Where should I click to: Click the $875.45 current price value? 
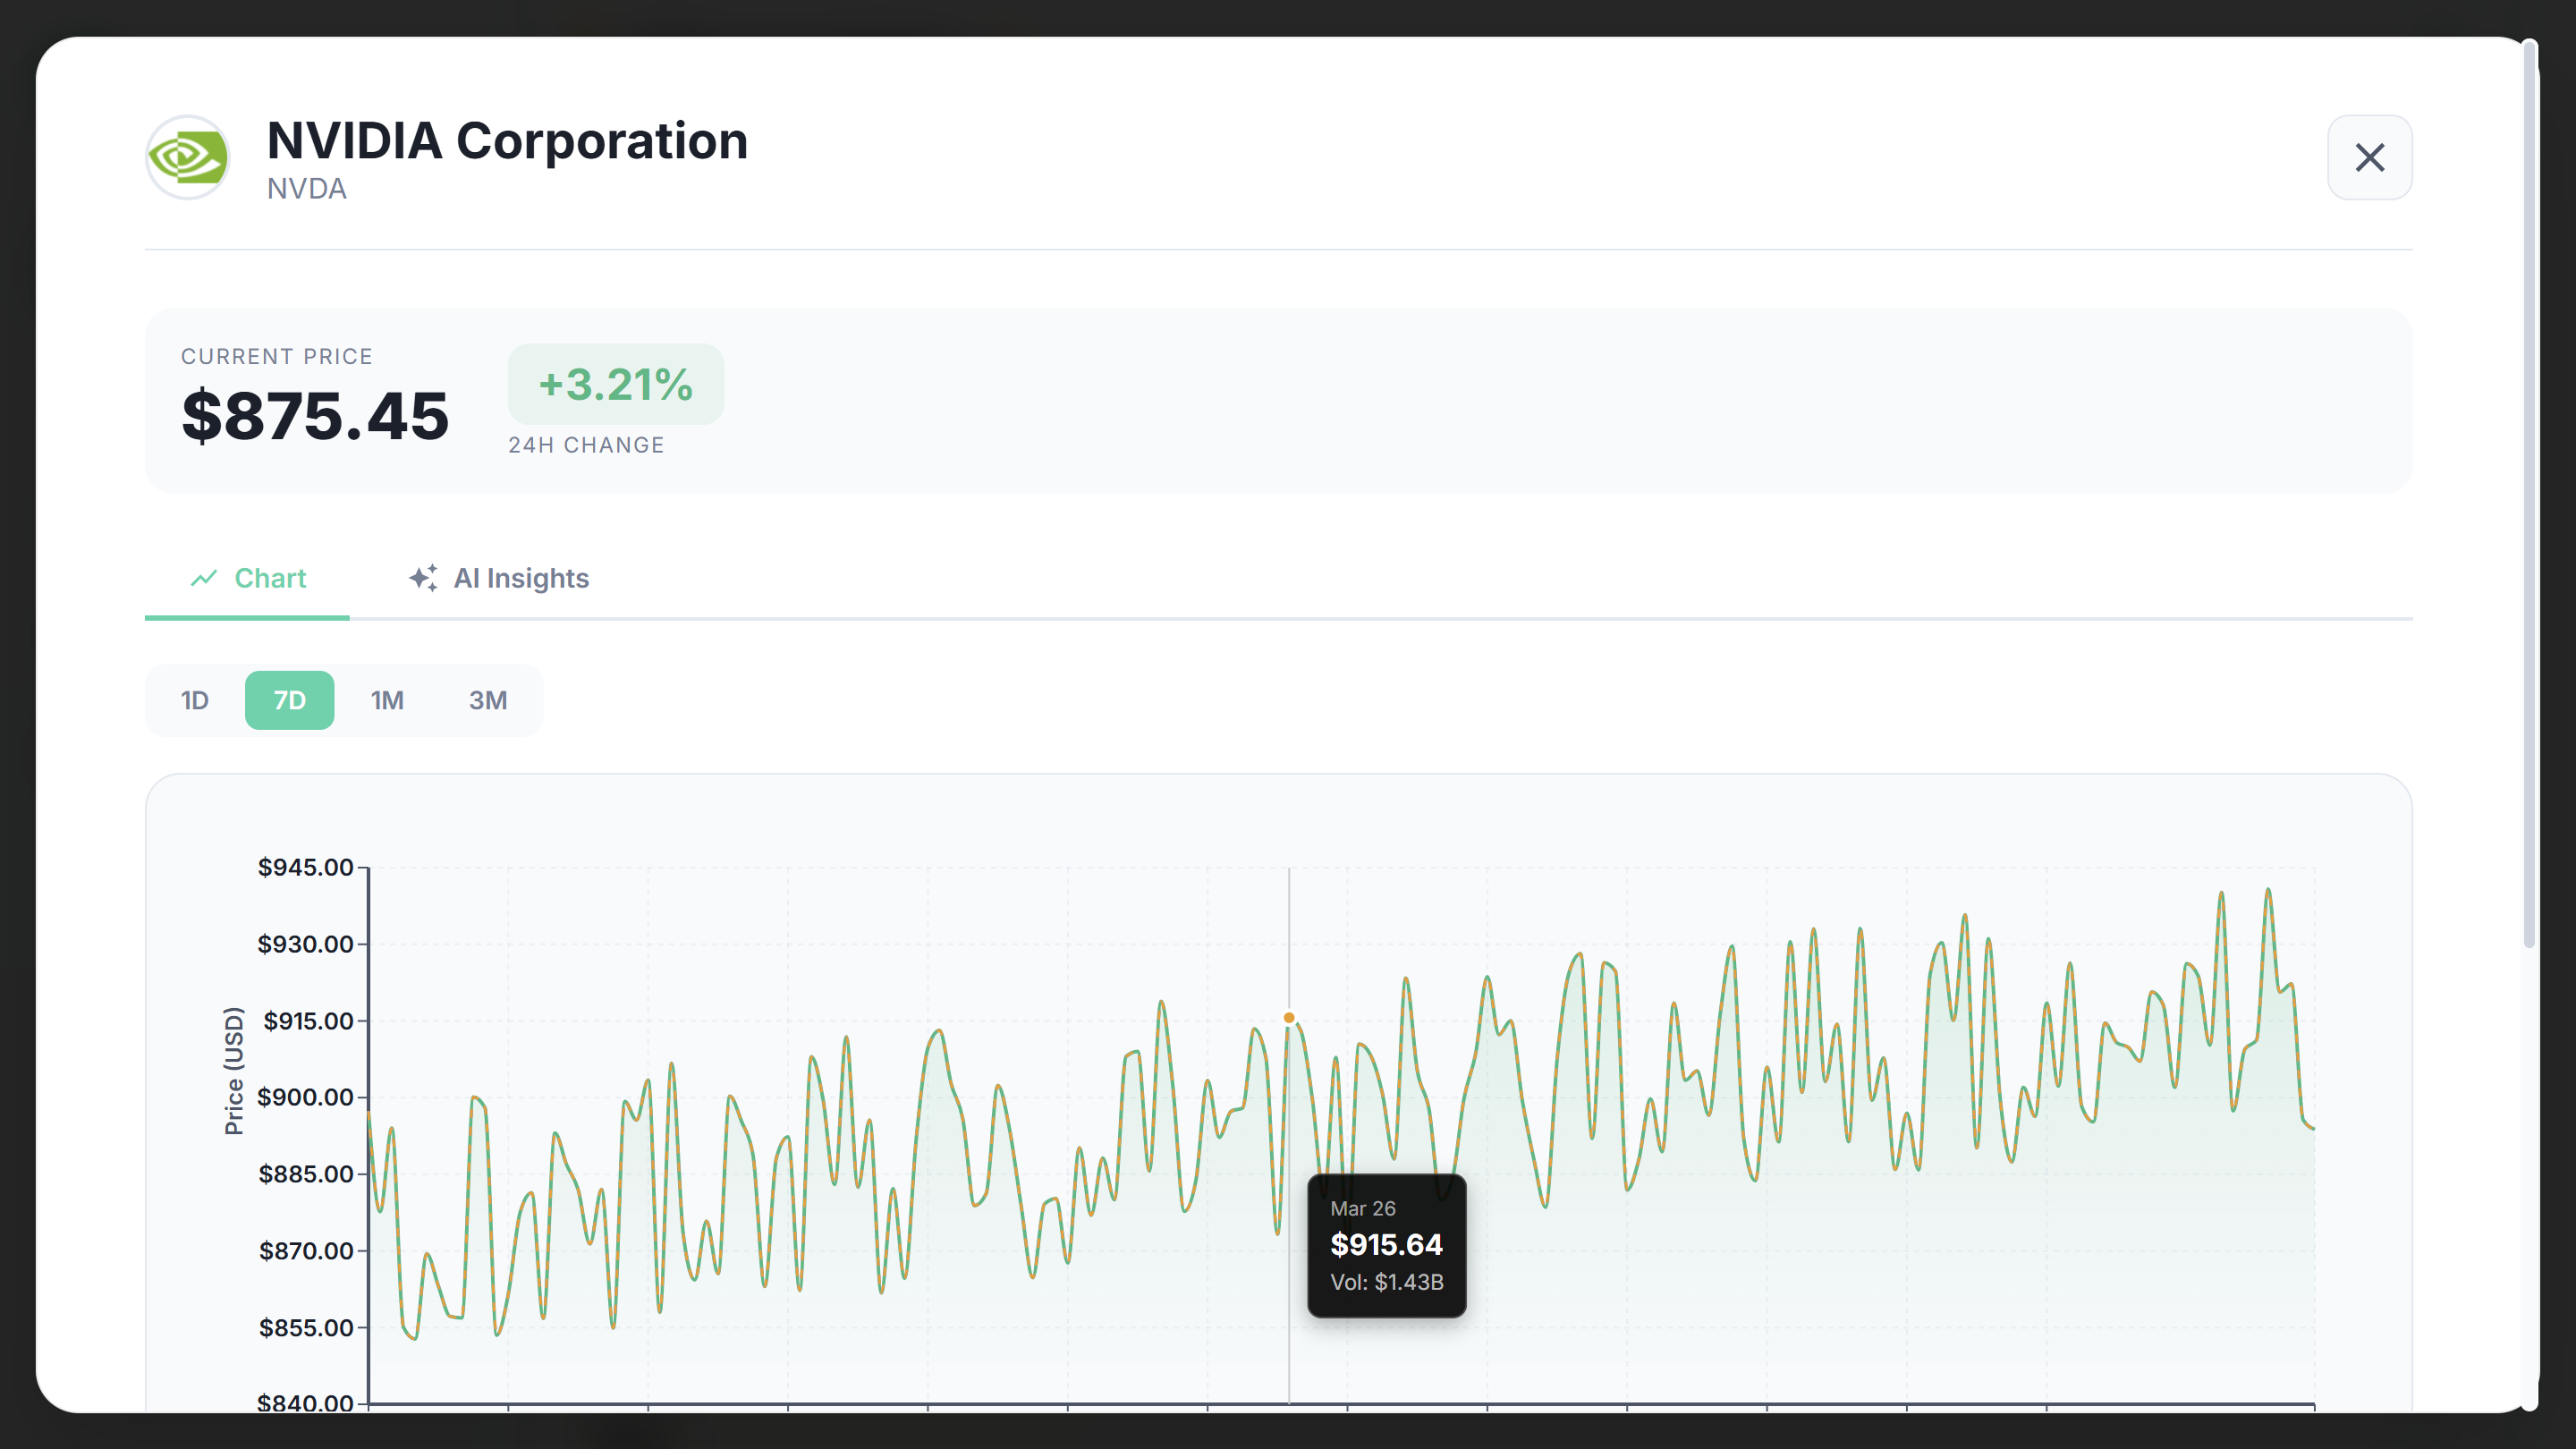[x=315, y=416]
